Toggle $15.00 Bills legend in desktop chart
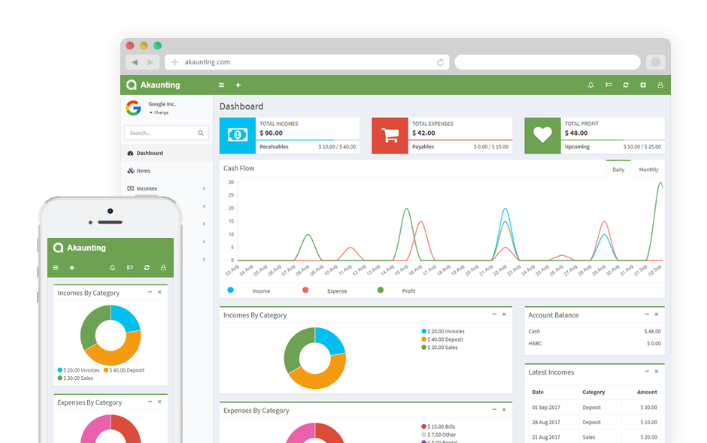Screen dimensions: 707x443 [x=438, y=426]
